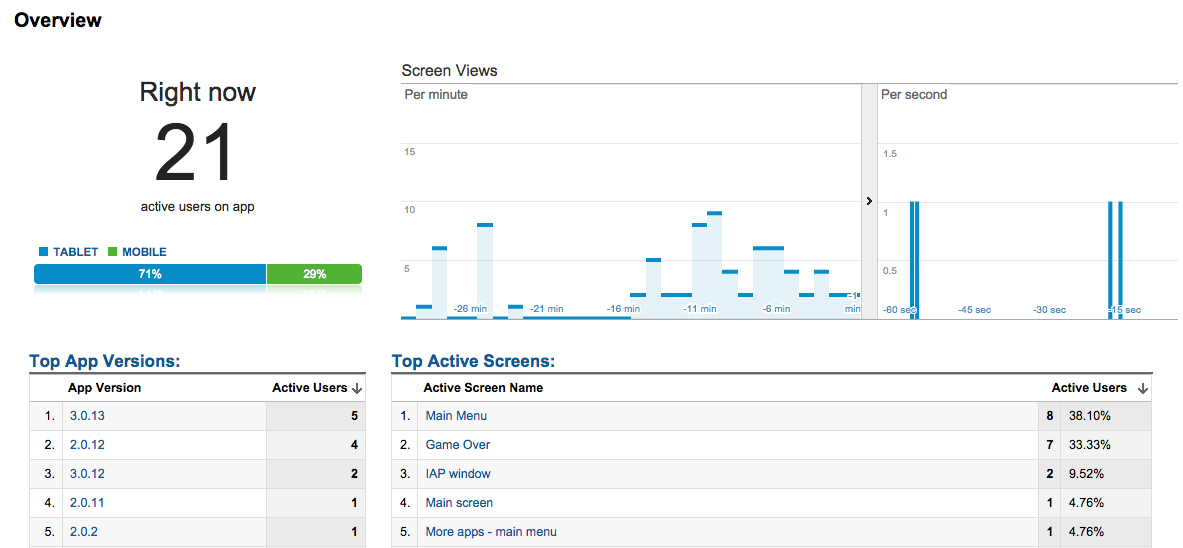Open More apps - main menu link

tap(491, 532)
